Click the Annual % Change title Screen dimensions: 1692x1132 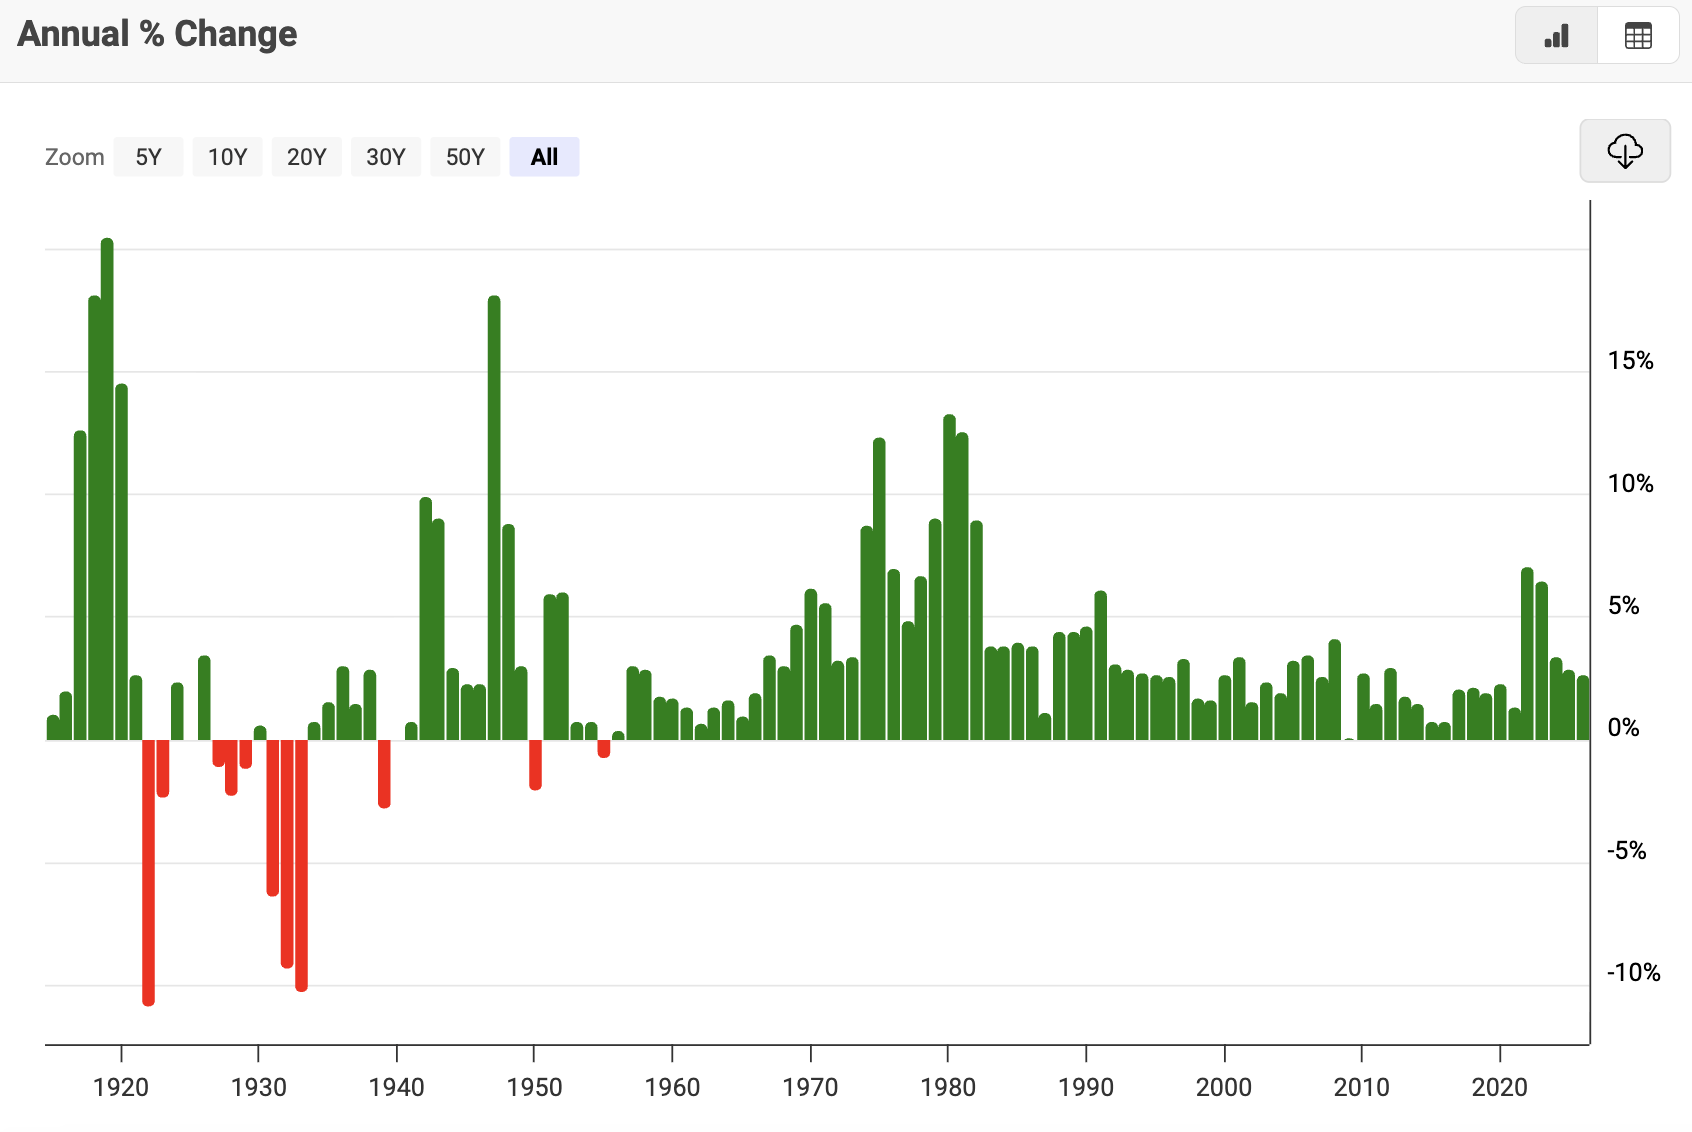157,33
